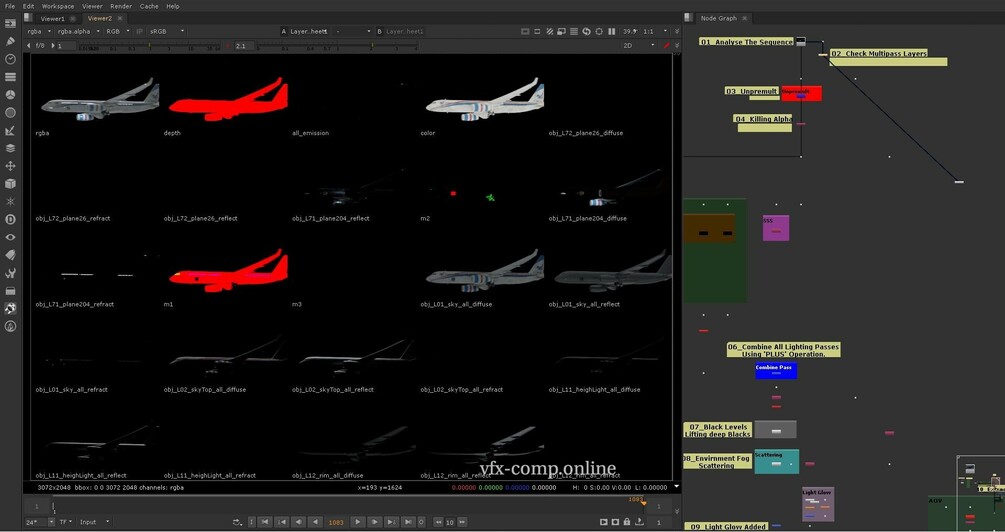Select the Node Graph tab
Screen dimensions: 1005x532
pos(718,19)
